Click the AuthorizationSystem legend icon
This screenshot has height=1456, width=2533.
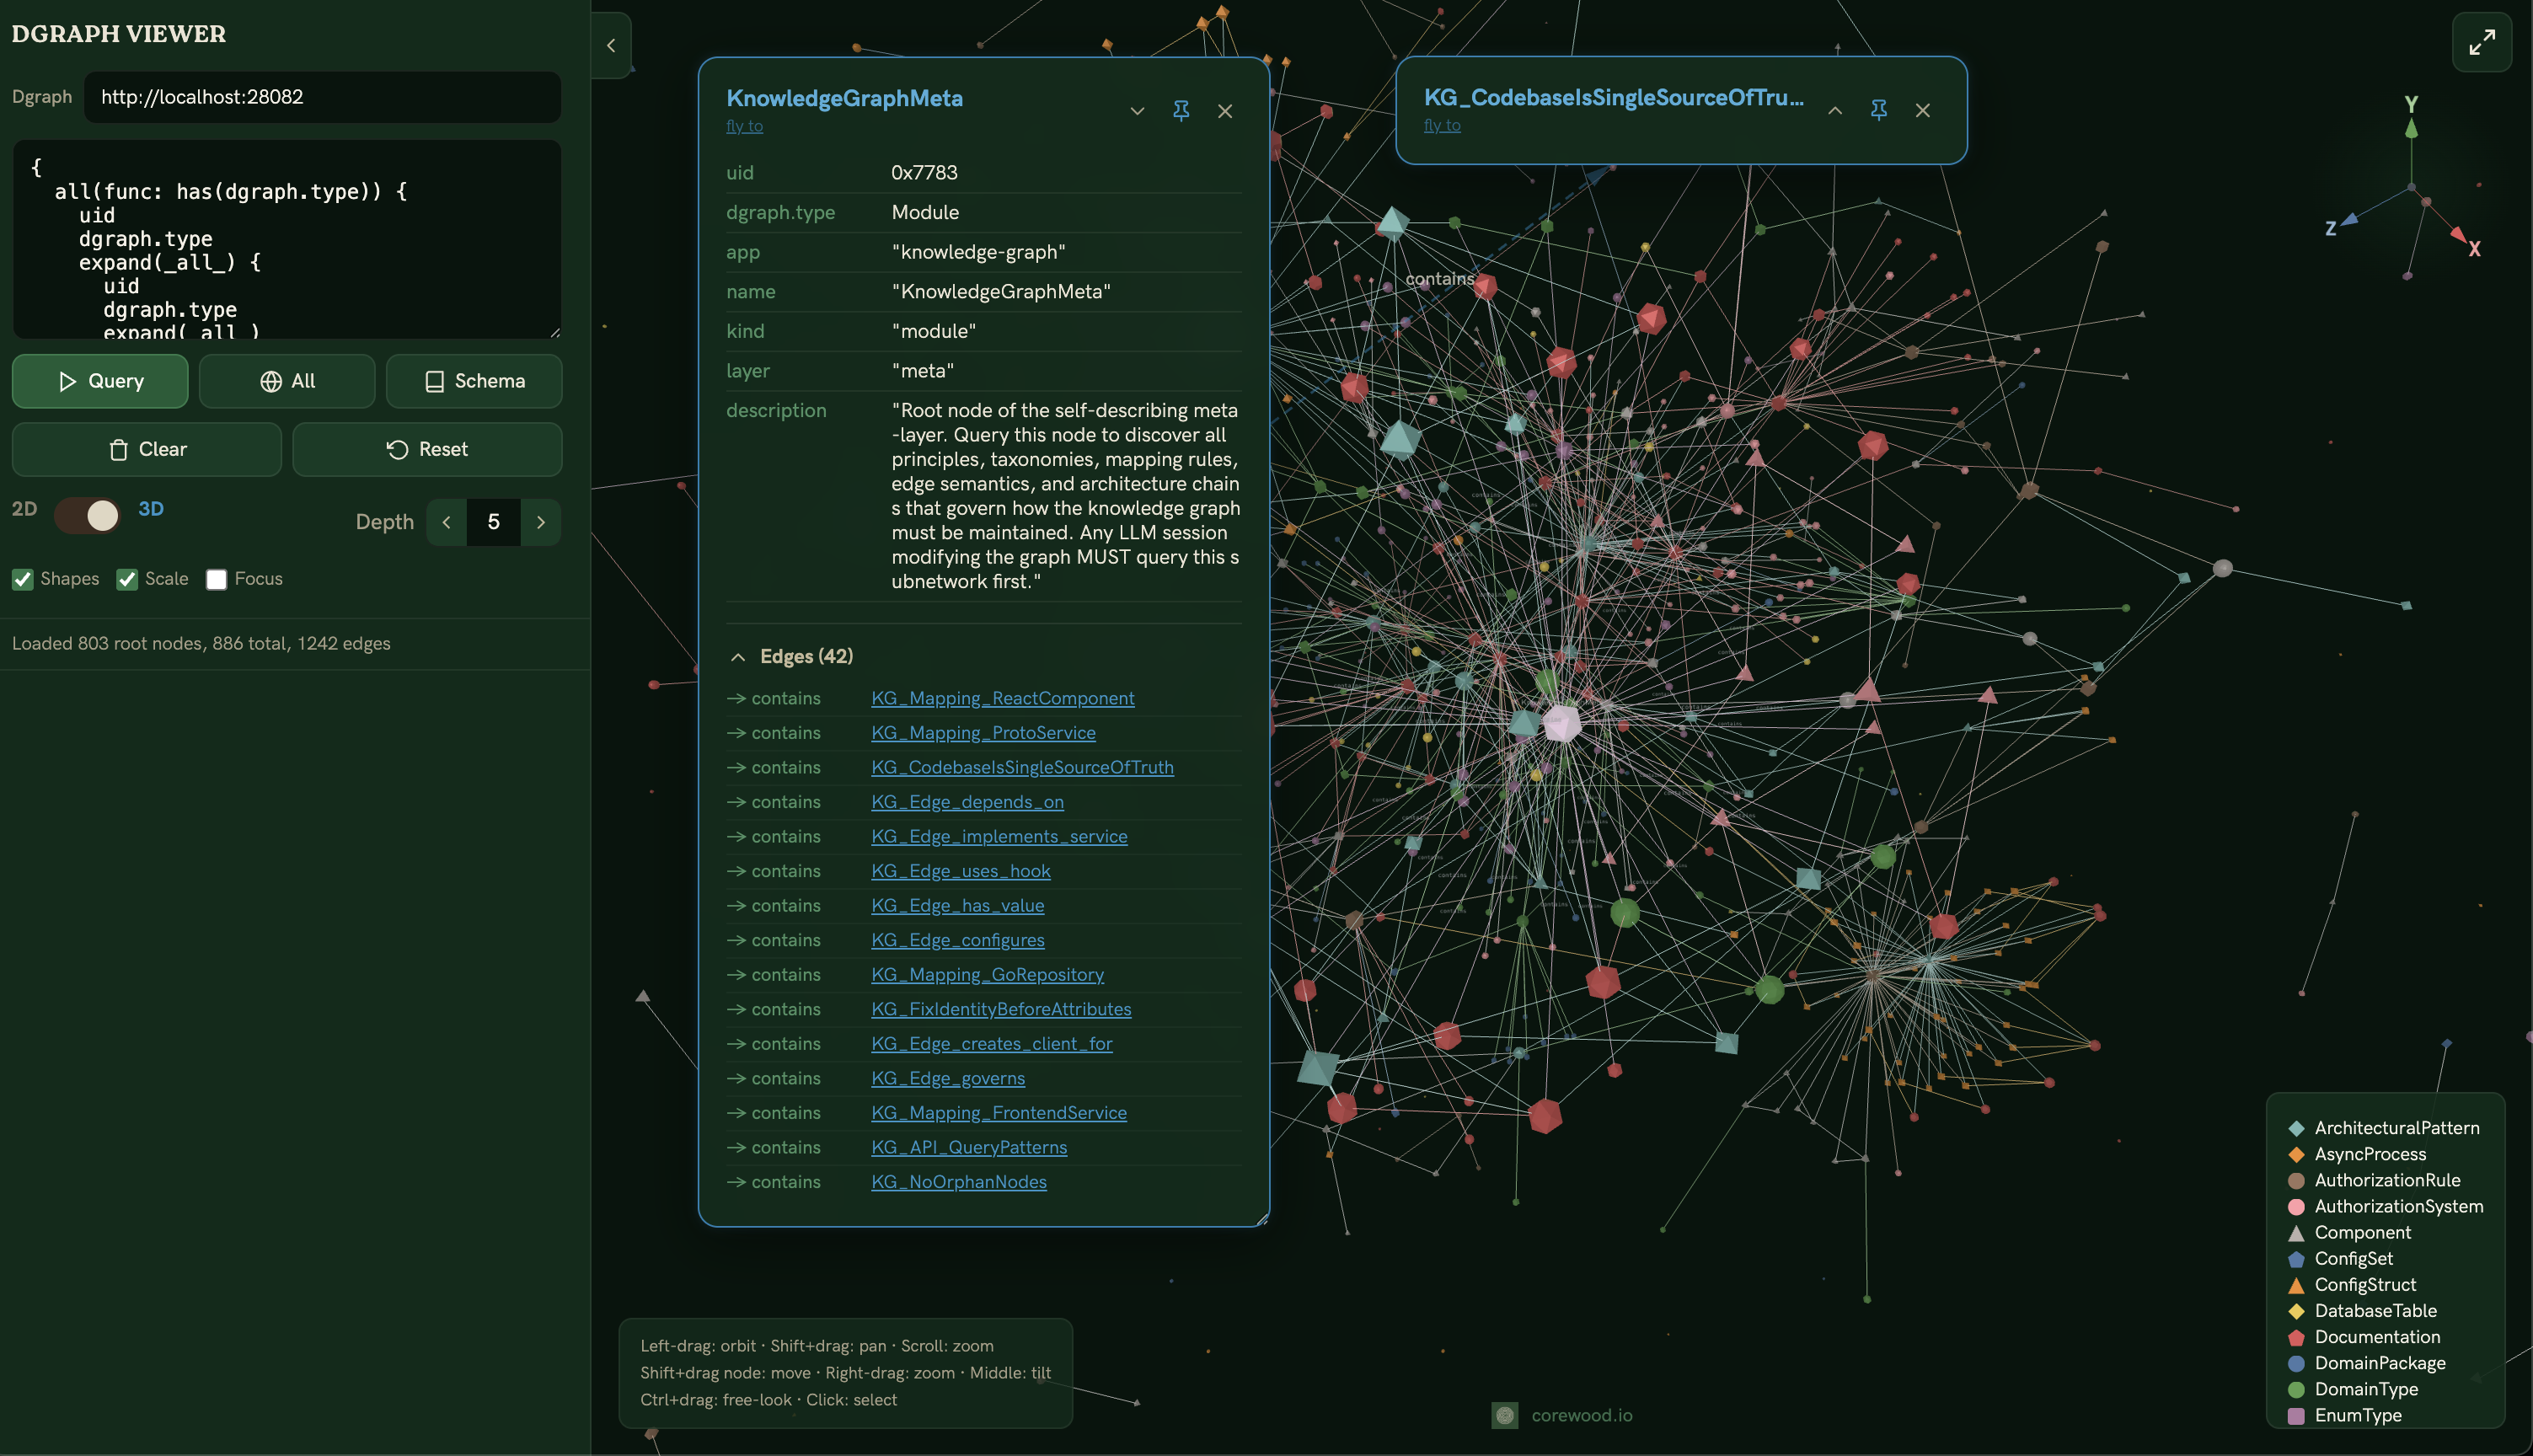[x=2296, y=1206]
